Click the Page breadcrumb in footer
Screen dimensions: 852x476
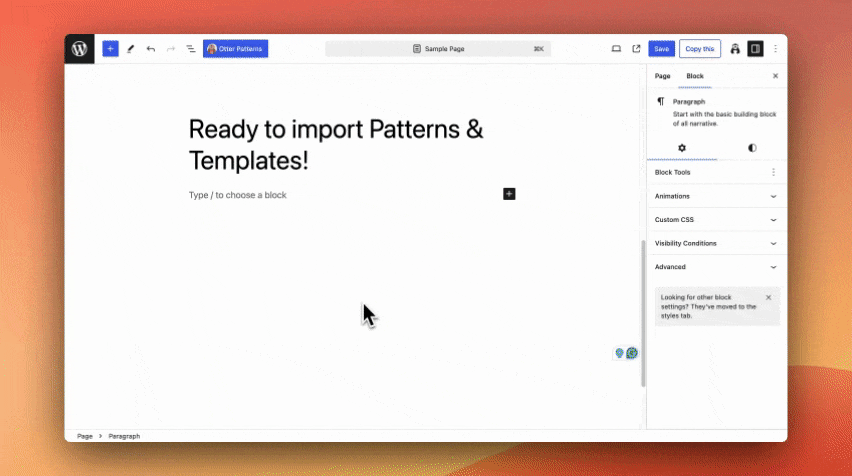(85, 436)
